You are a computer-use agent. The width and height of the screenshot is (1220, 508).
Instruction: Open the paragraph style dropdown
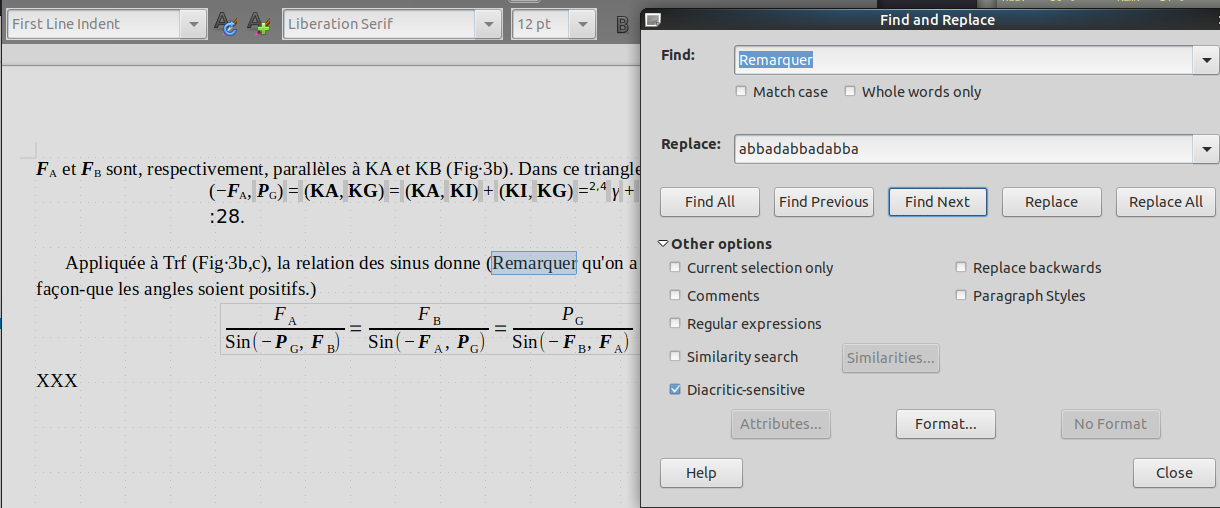coord(193,24)
